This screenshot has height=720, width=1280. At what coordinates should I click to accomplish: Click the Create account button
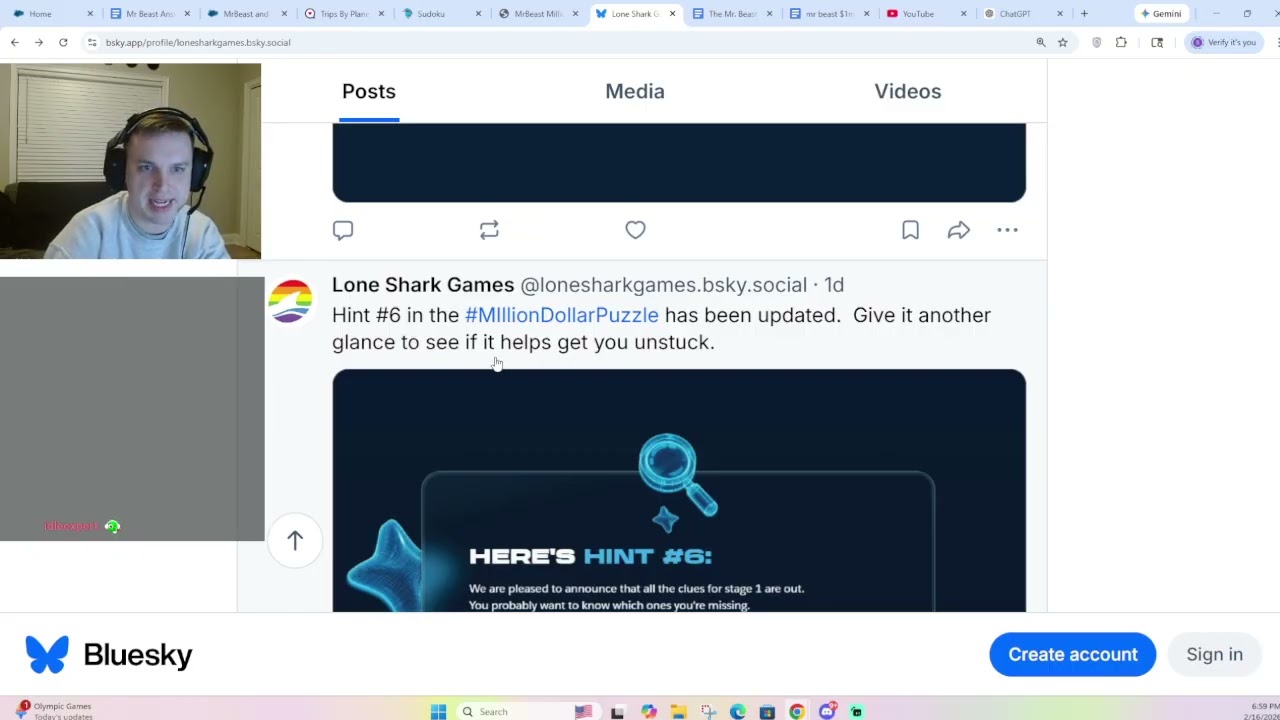click(1072, 654)
